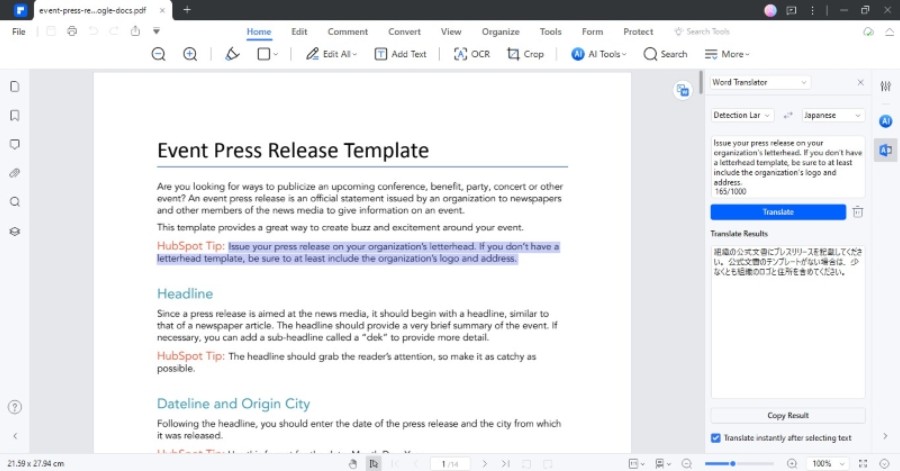The image size is (900, 471).
Task: Click the floating translate icon on the page
Action: tap(682, 90)
